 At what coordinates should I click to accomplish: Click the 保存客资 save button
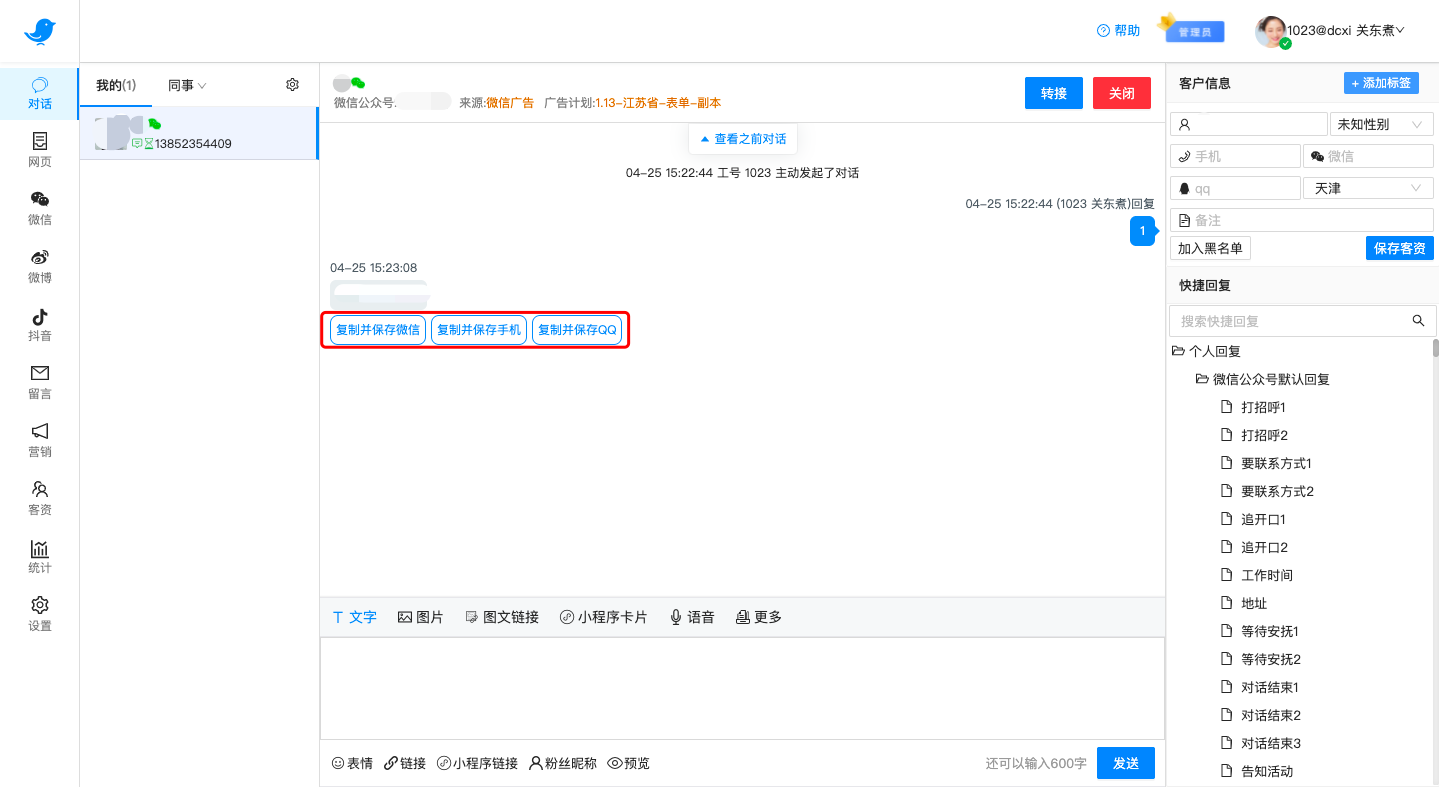pyautogui.click(x=1399, y=247)
